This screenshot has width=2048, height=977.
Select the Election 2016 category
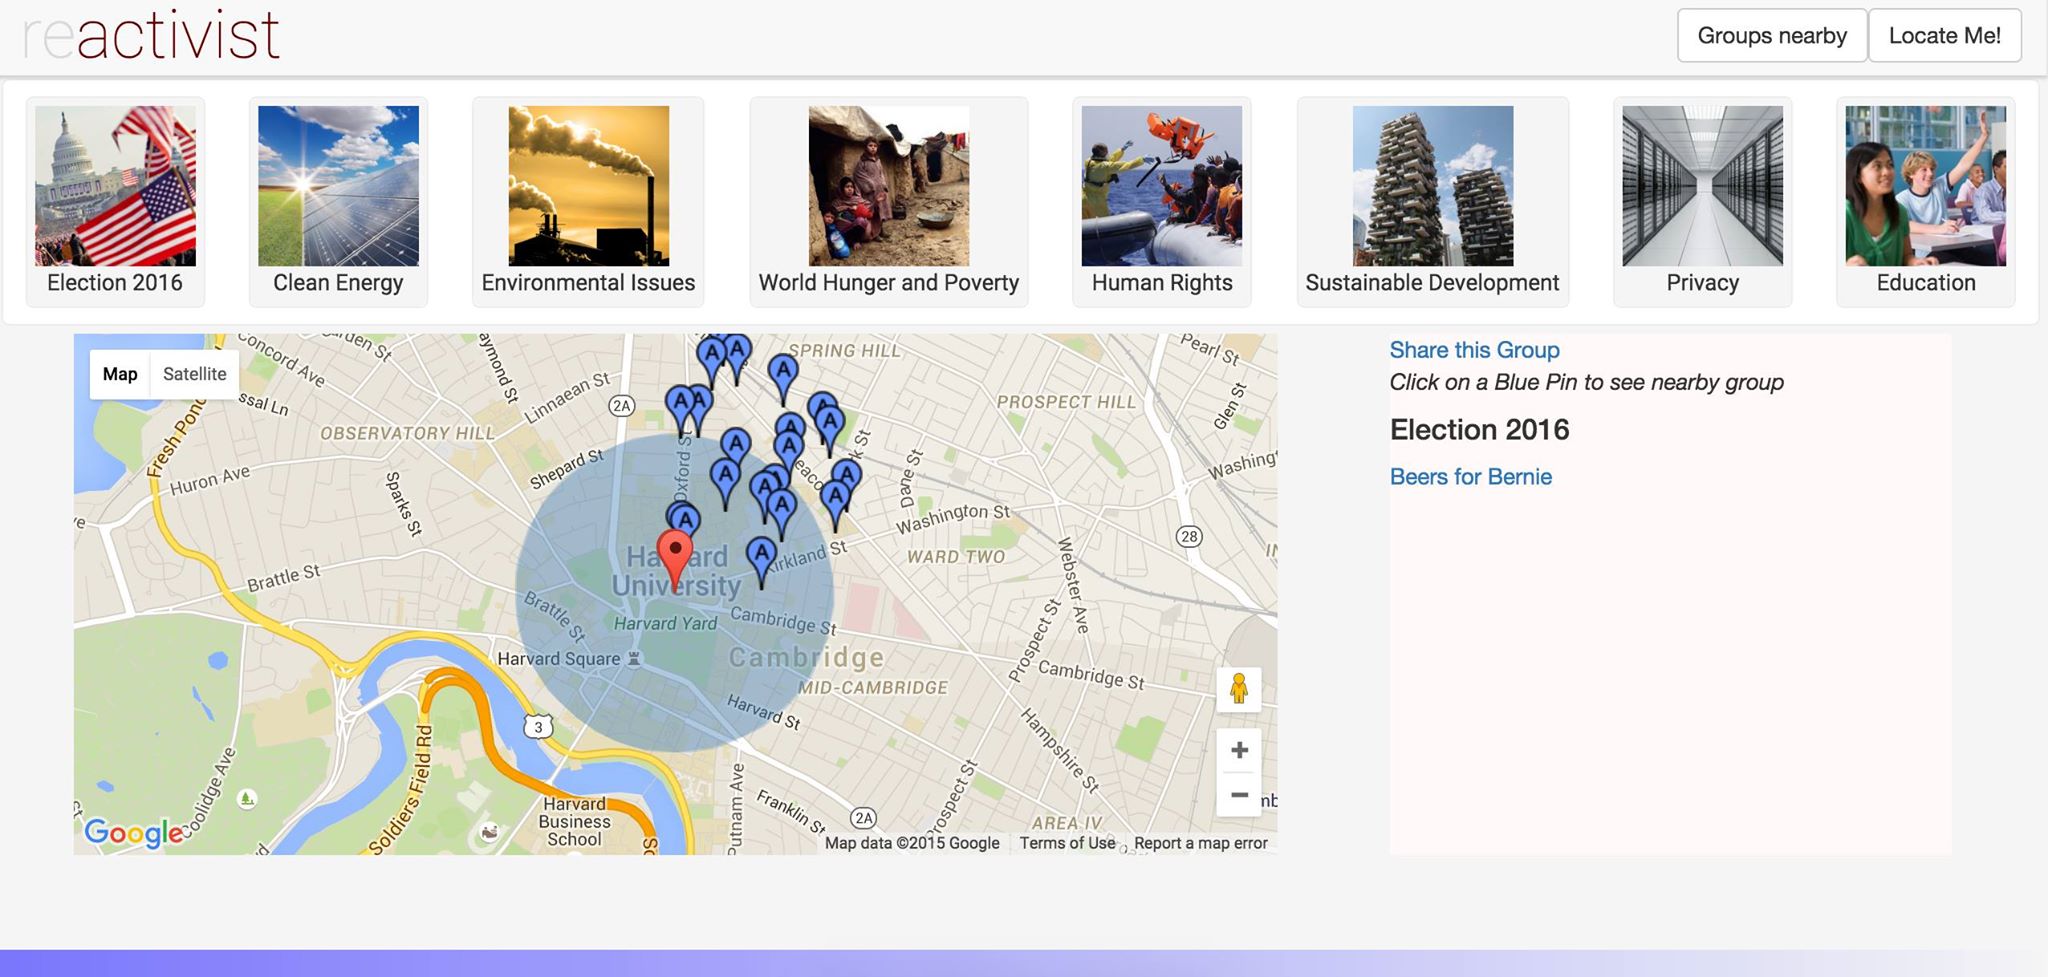point(115,202)
